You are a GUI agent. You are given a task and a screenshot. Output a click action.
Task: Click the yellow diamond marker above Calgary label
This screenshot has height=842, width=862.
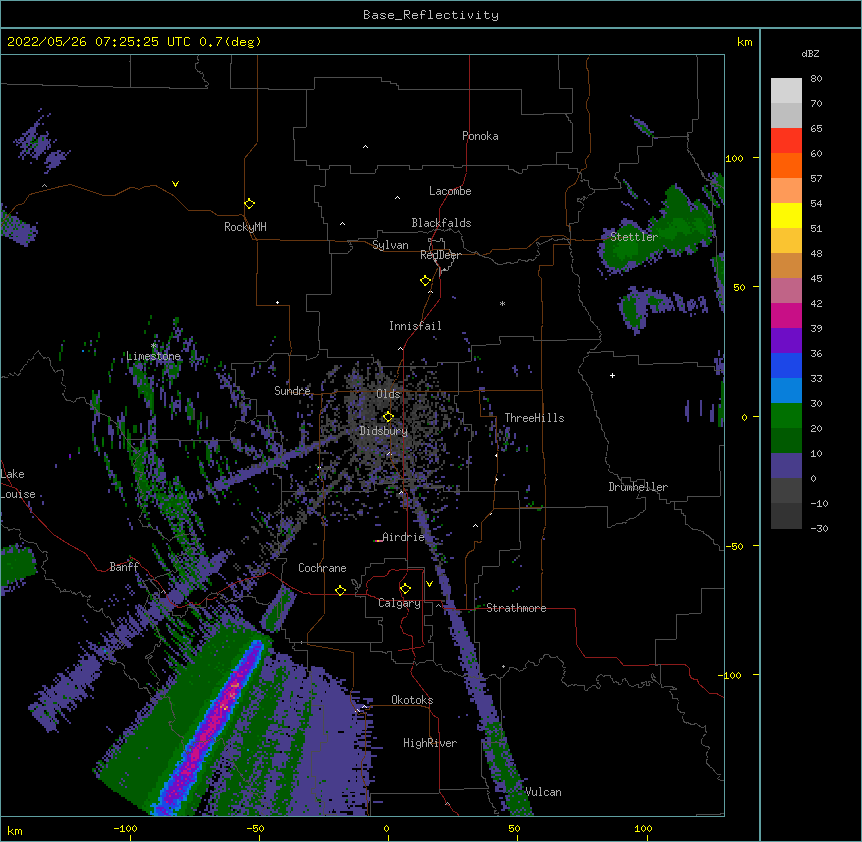coord(405,589)
